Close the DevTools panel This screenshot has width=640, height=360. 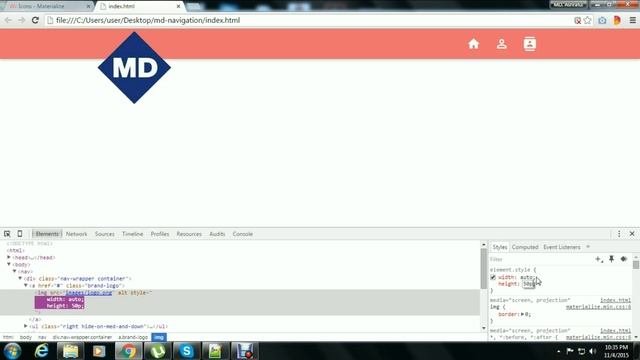point(632,234)
